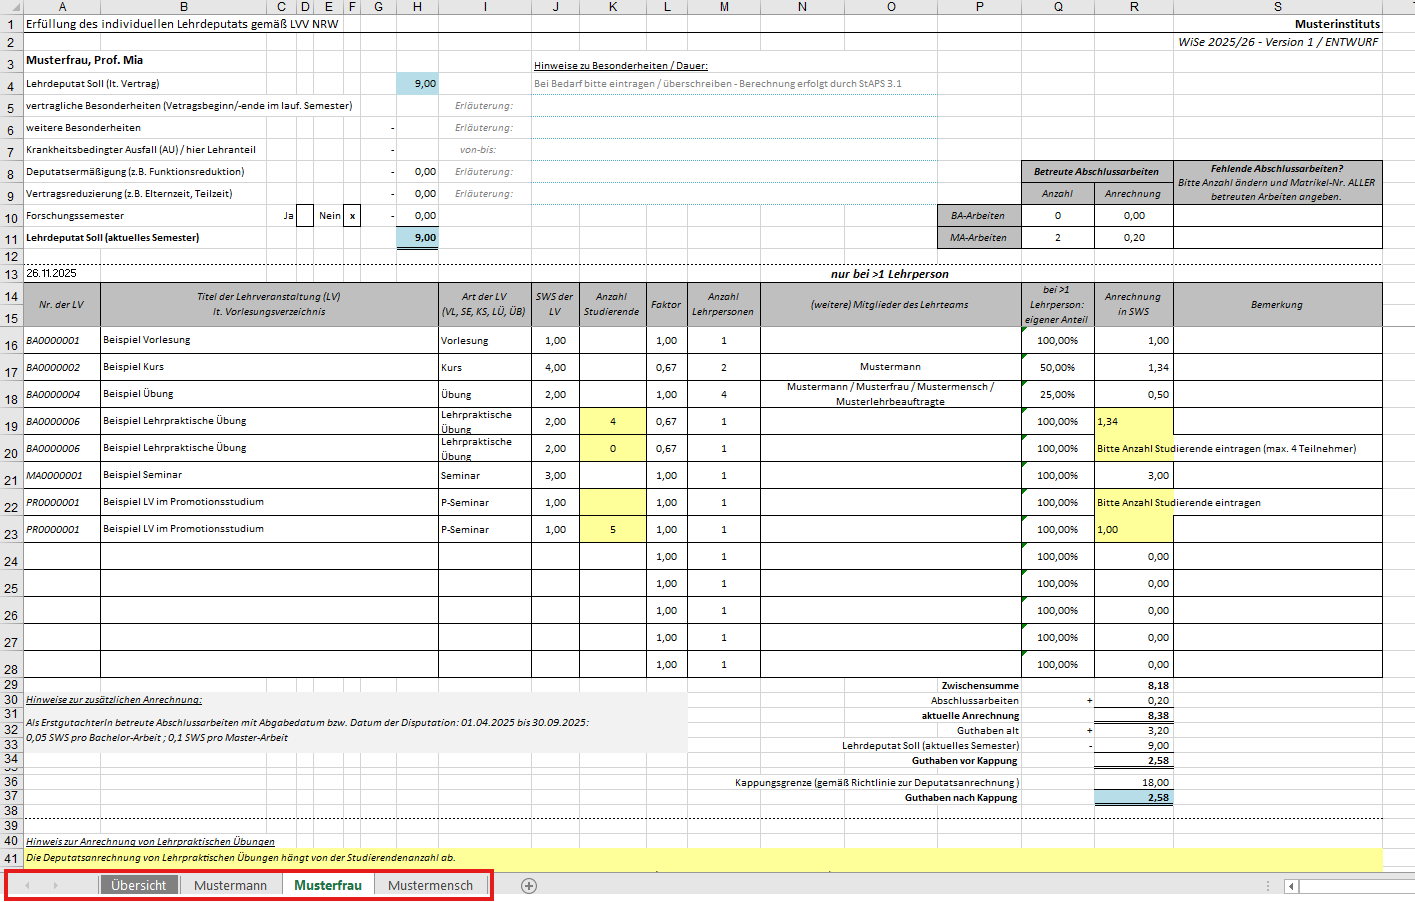Viewport: 1415px width, 902px height.
Task: Click Hinweise zur zusätzlichen Anrechnung underlined text
Action: [114, 700]
